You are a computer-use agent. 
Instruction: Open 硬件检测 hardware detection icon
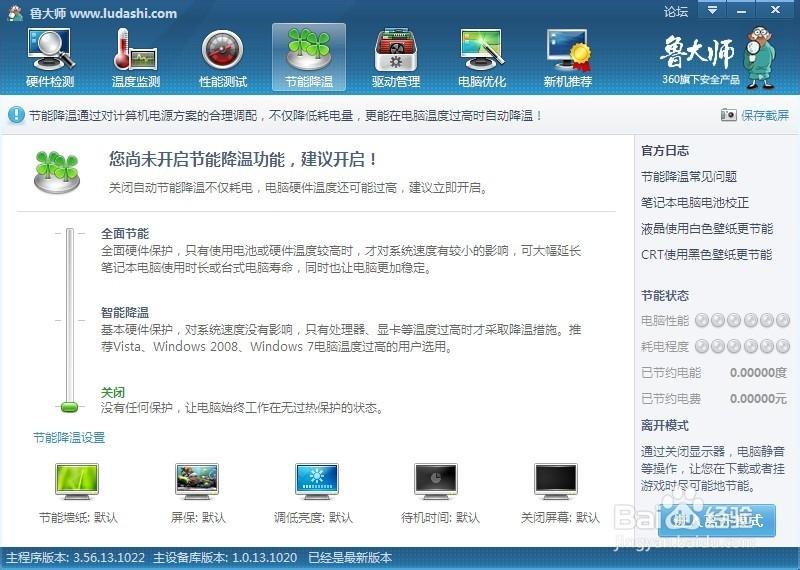(49, 49)
